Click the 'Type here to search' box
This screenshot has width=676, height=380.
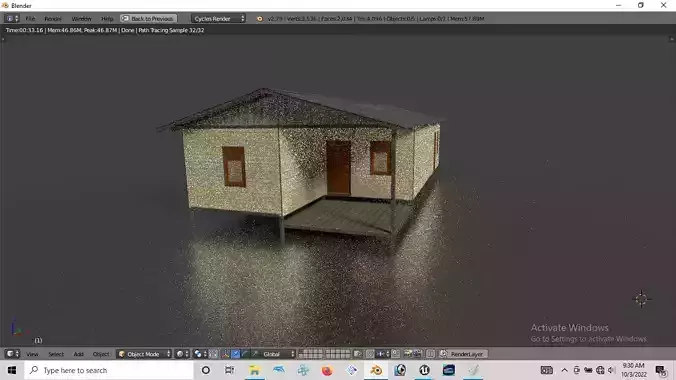tap(109, 370)
